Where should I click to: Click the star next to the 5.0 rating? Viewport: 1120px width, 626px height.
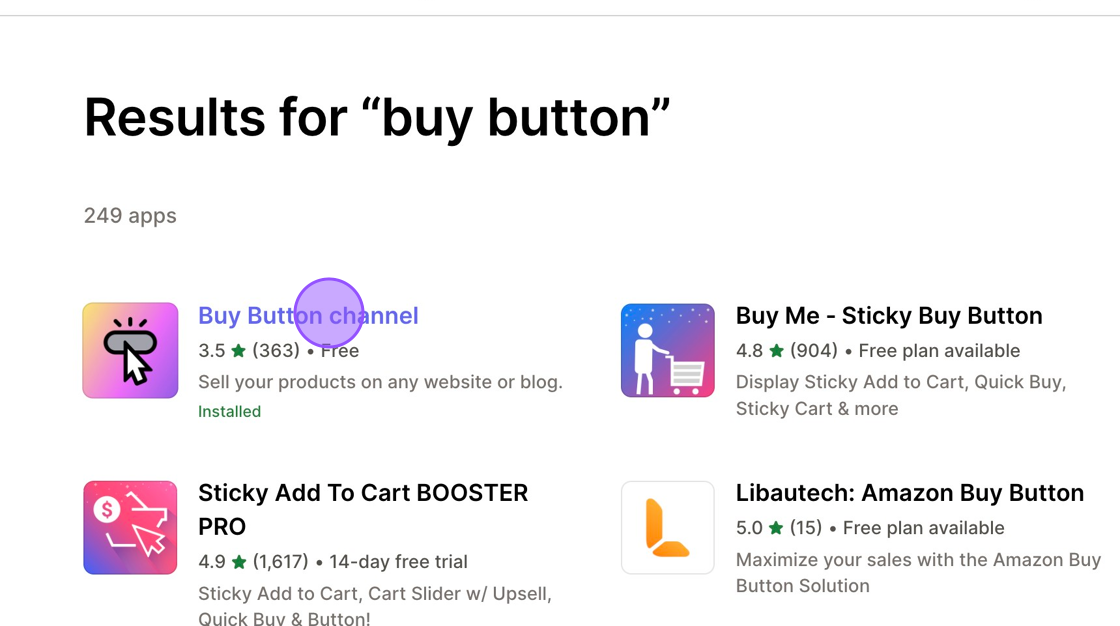click(776, 528)
